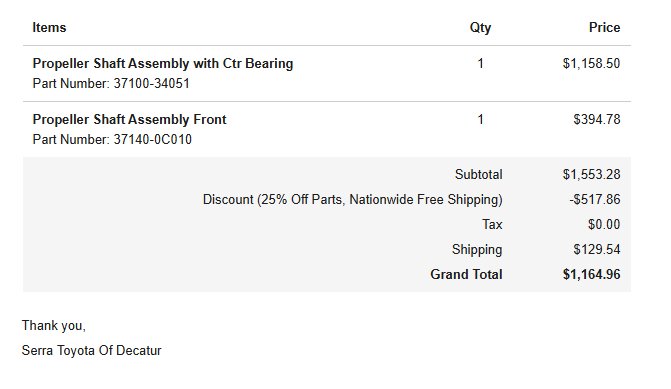
Task: Click the Shipping label
Action: point(477,249)
